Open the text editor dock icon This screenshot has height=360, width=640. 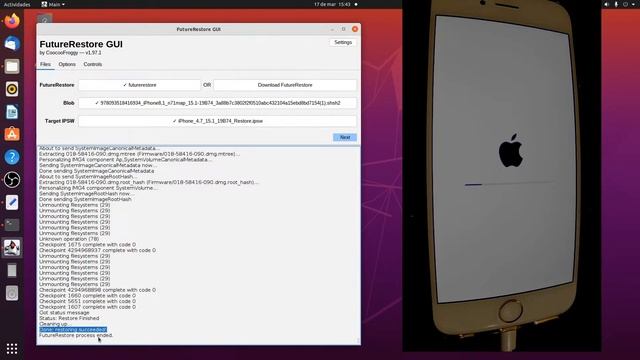tap(12, 202)
